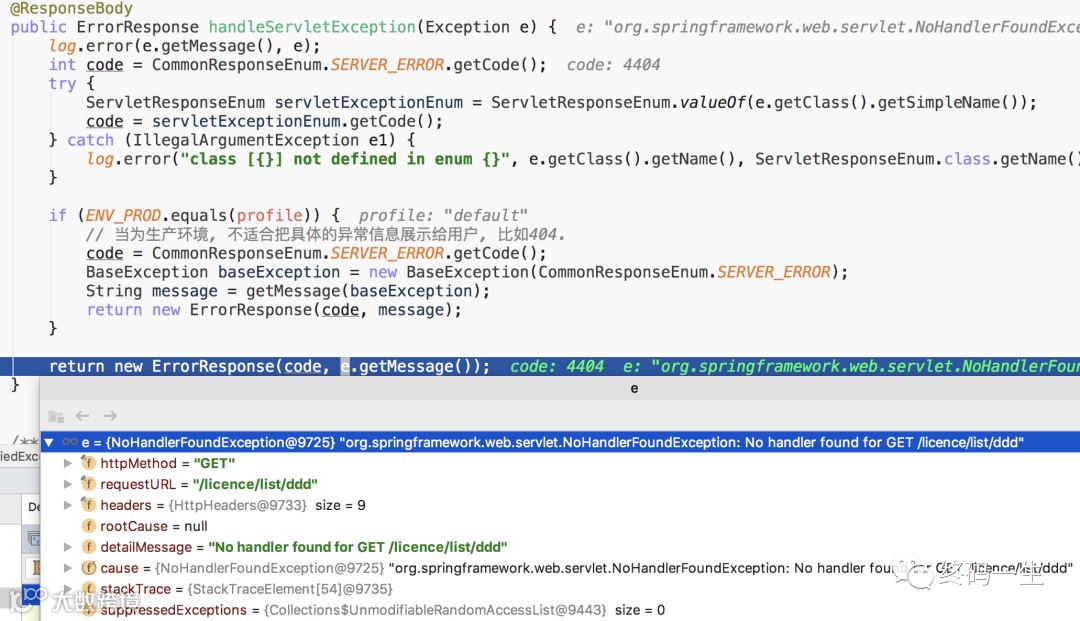Click the "class [{}] not defined in enum {}" string
The height and width of the screenshot is (621, 1080).
(345, 159)
